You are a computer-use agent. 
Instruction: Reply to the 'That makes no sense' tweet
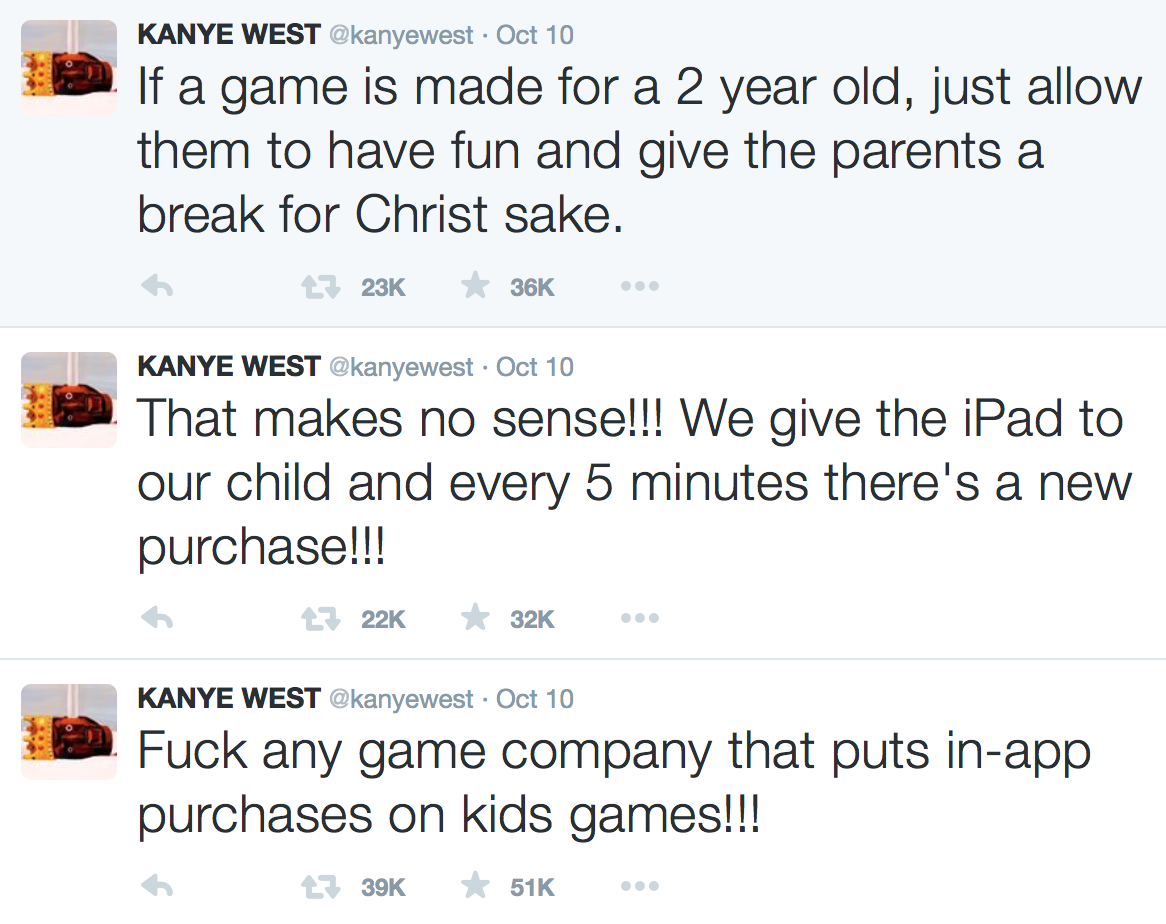[157, 618]
